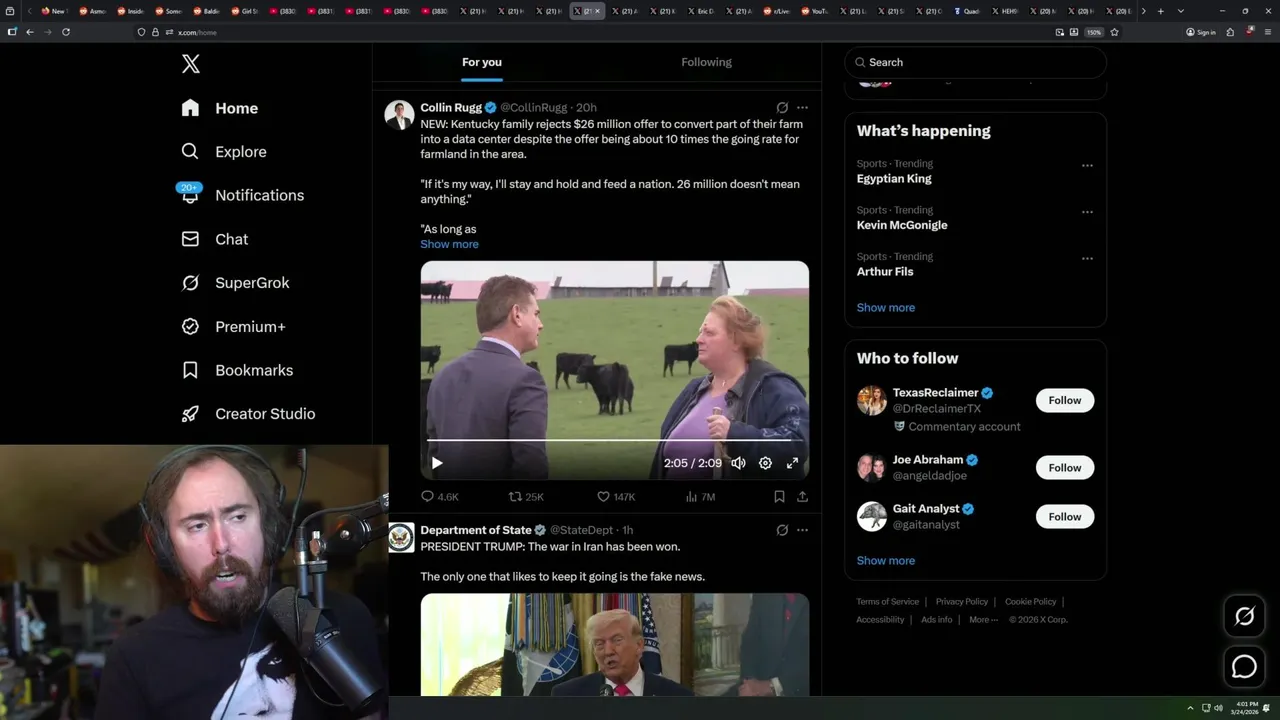Click the x.com/home address bar
This screenshot has width=1280, height=720.
(590, 32)
